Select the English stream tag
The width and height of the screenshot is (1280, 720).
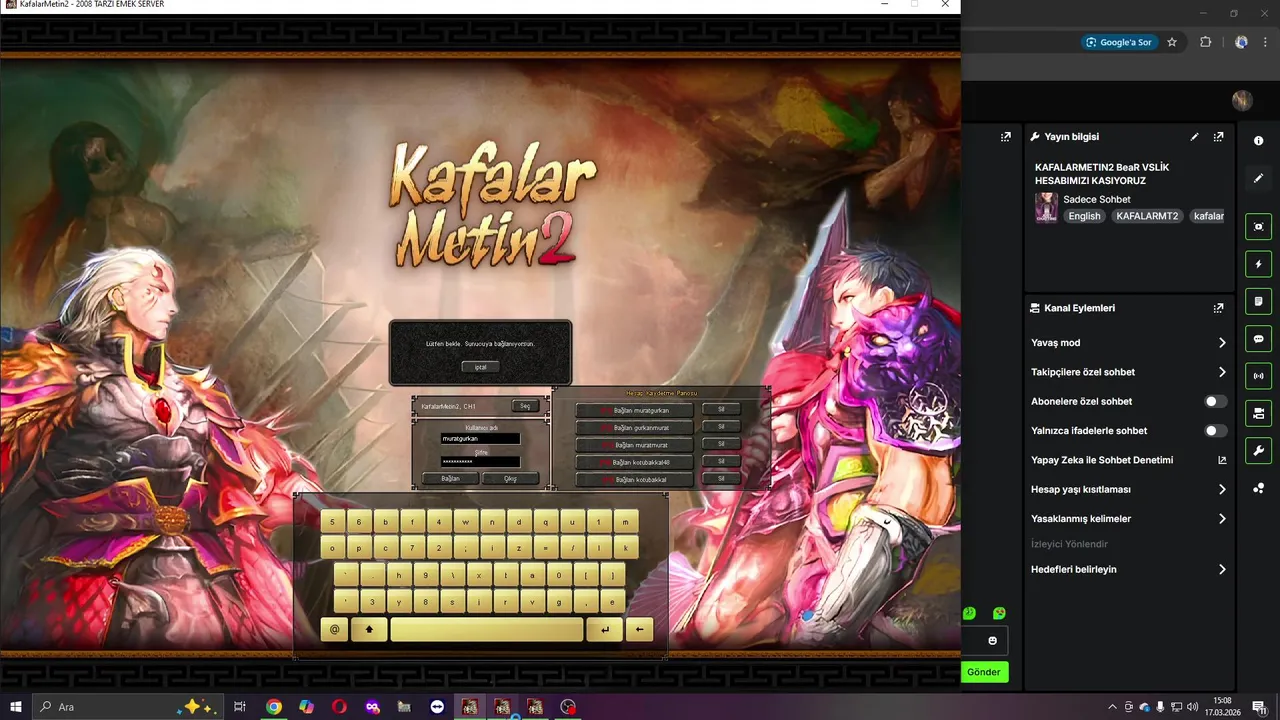(x=1084, y=216)
